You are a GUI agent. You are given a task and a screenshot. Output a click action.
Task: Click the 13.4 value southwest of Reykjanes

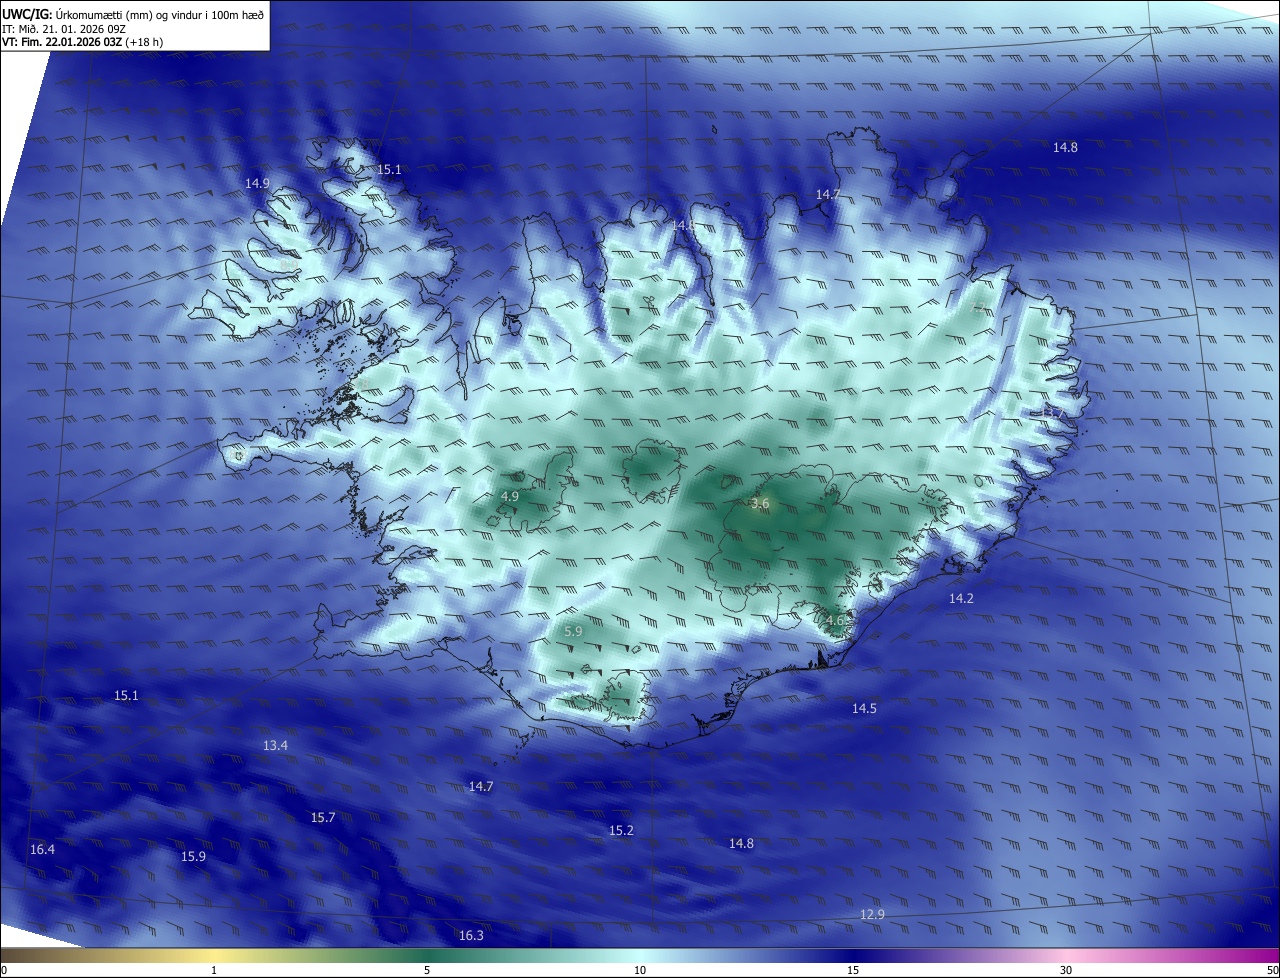[x=275, y=745]
